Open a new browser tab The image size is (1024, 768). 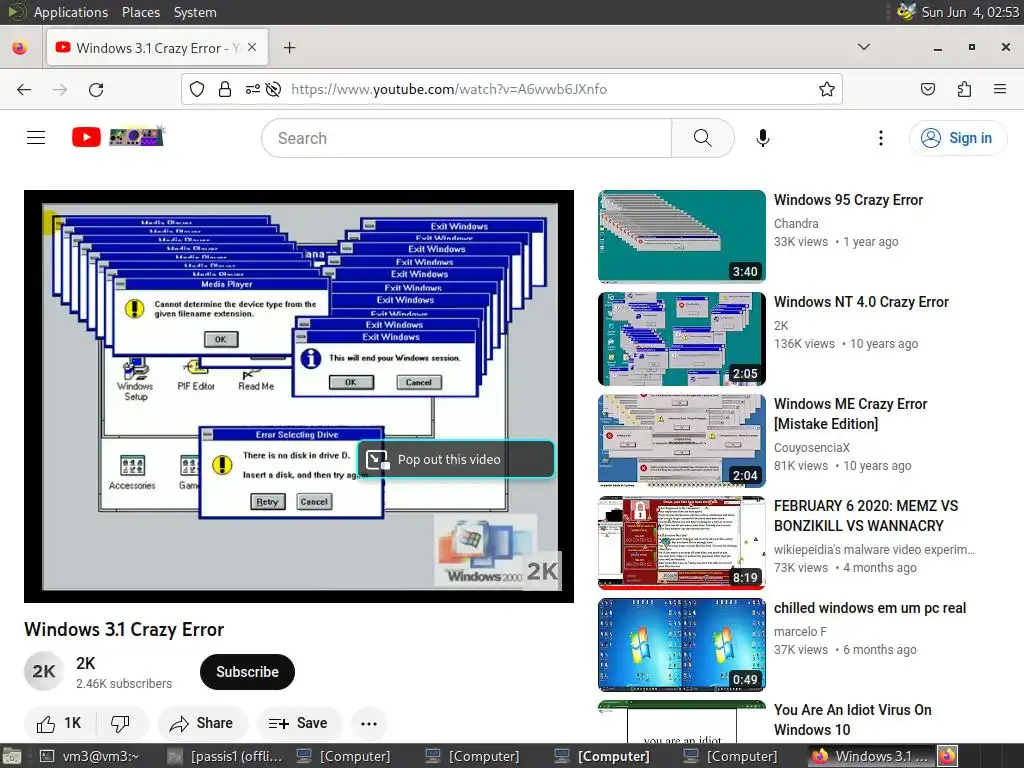(x=289, y=48)
